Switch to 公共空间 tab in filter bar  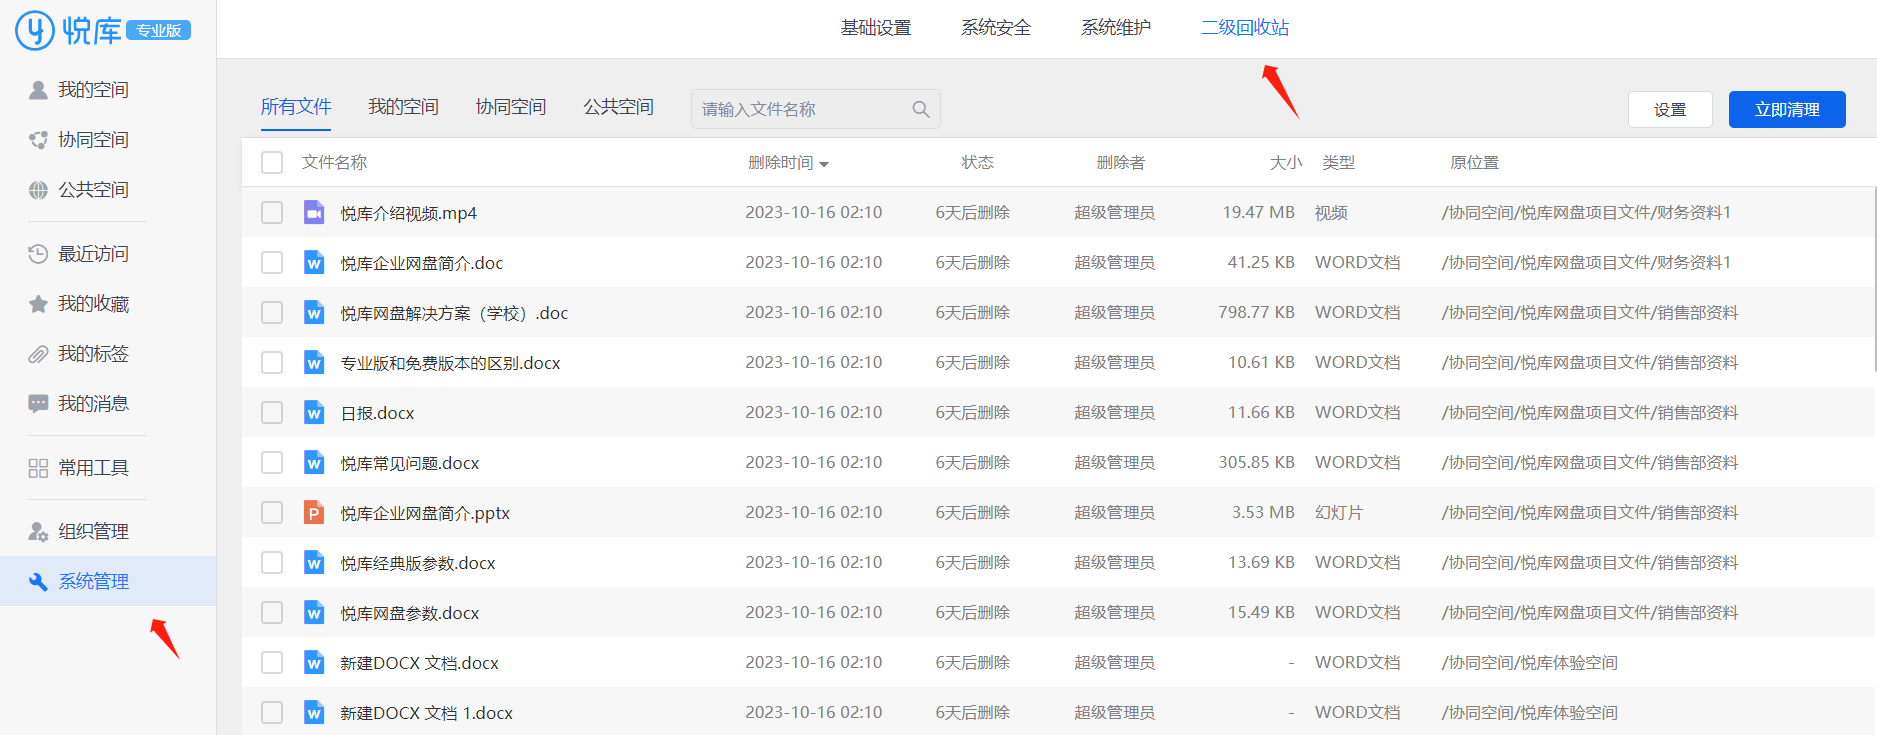click(x=619, y=107)
